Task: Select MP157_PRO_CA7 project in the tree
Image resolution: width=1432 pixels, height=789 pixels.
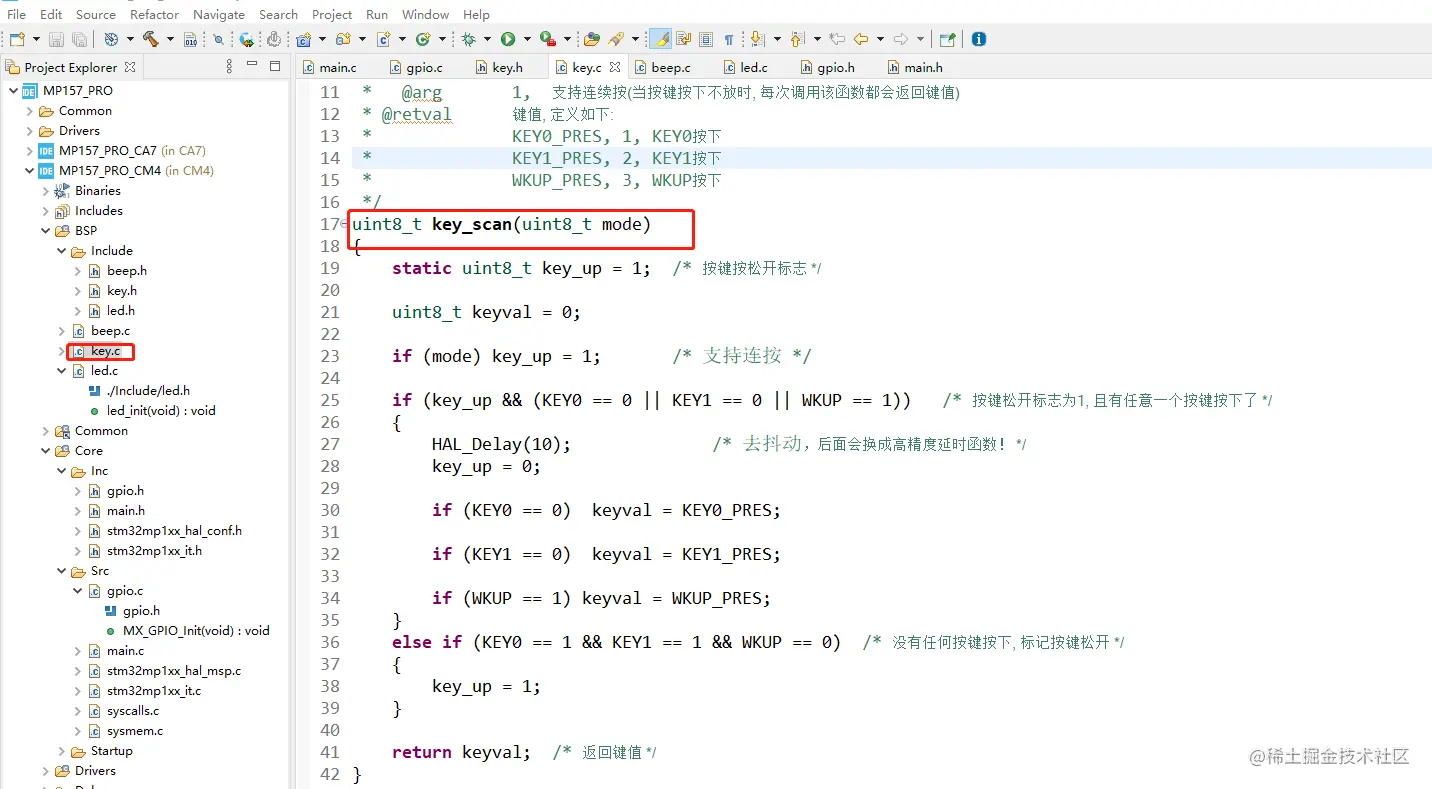Action: point(107,151)
